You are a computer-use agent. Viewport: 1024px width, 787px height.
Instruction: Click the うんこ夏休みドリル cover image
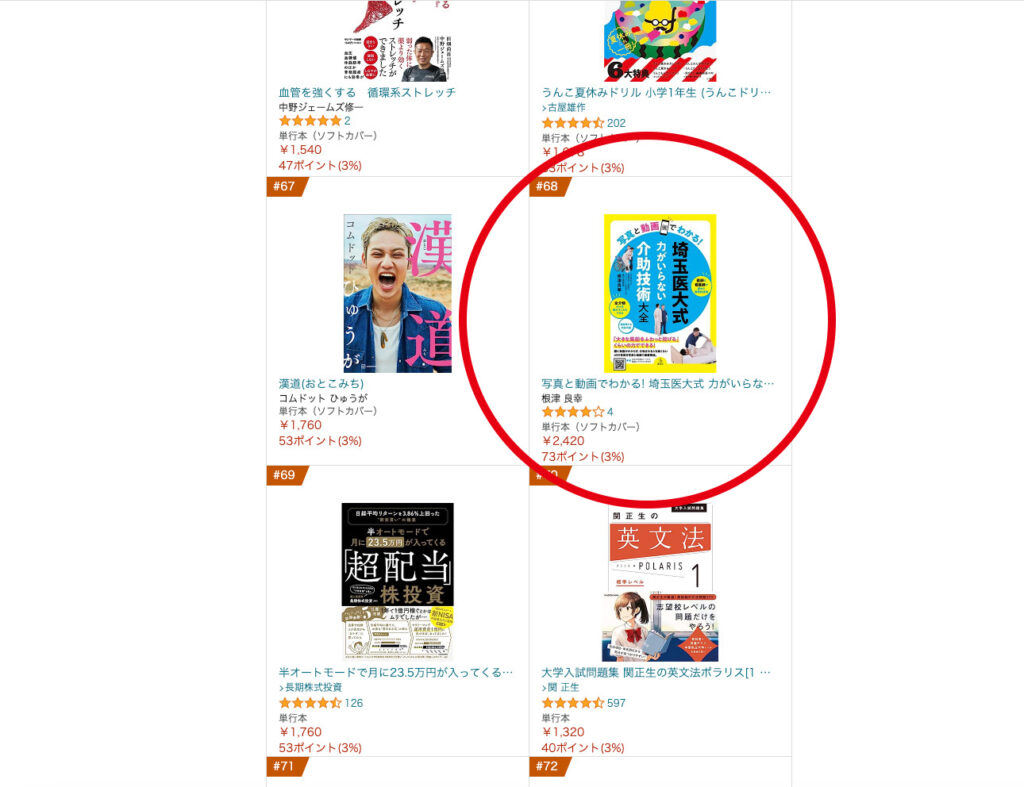click(660, 40)
